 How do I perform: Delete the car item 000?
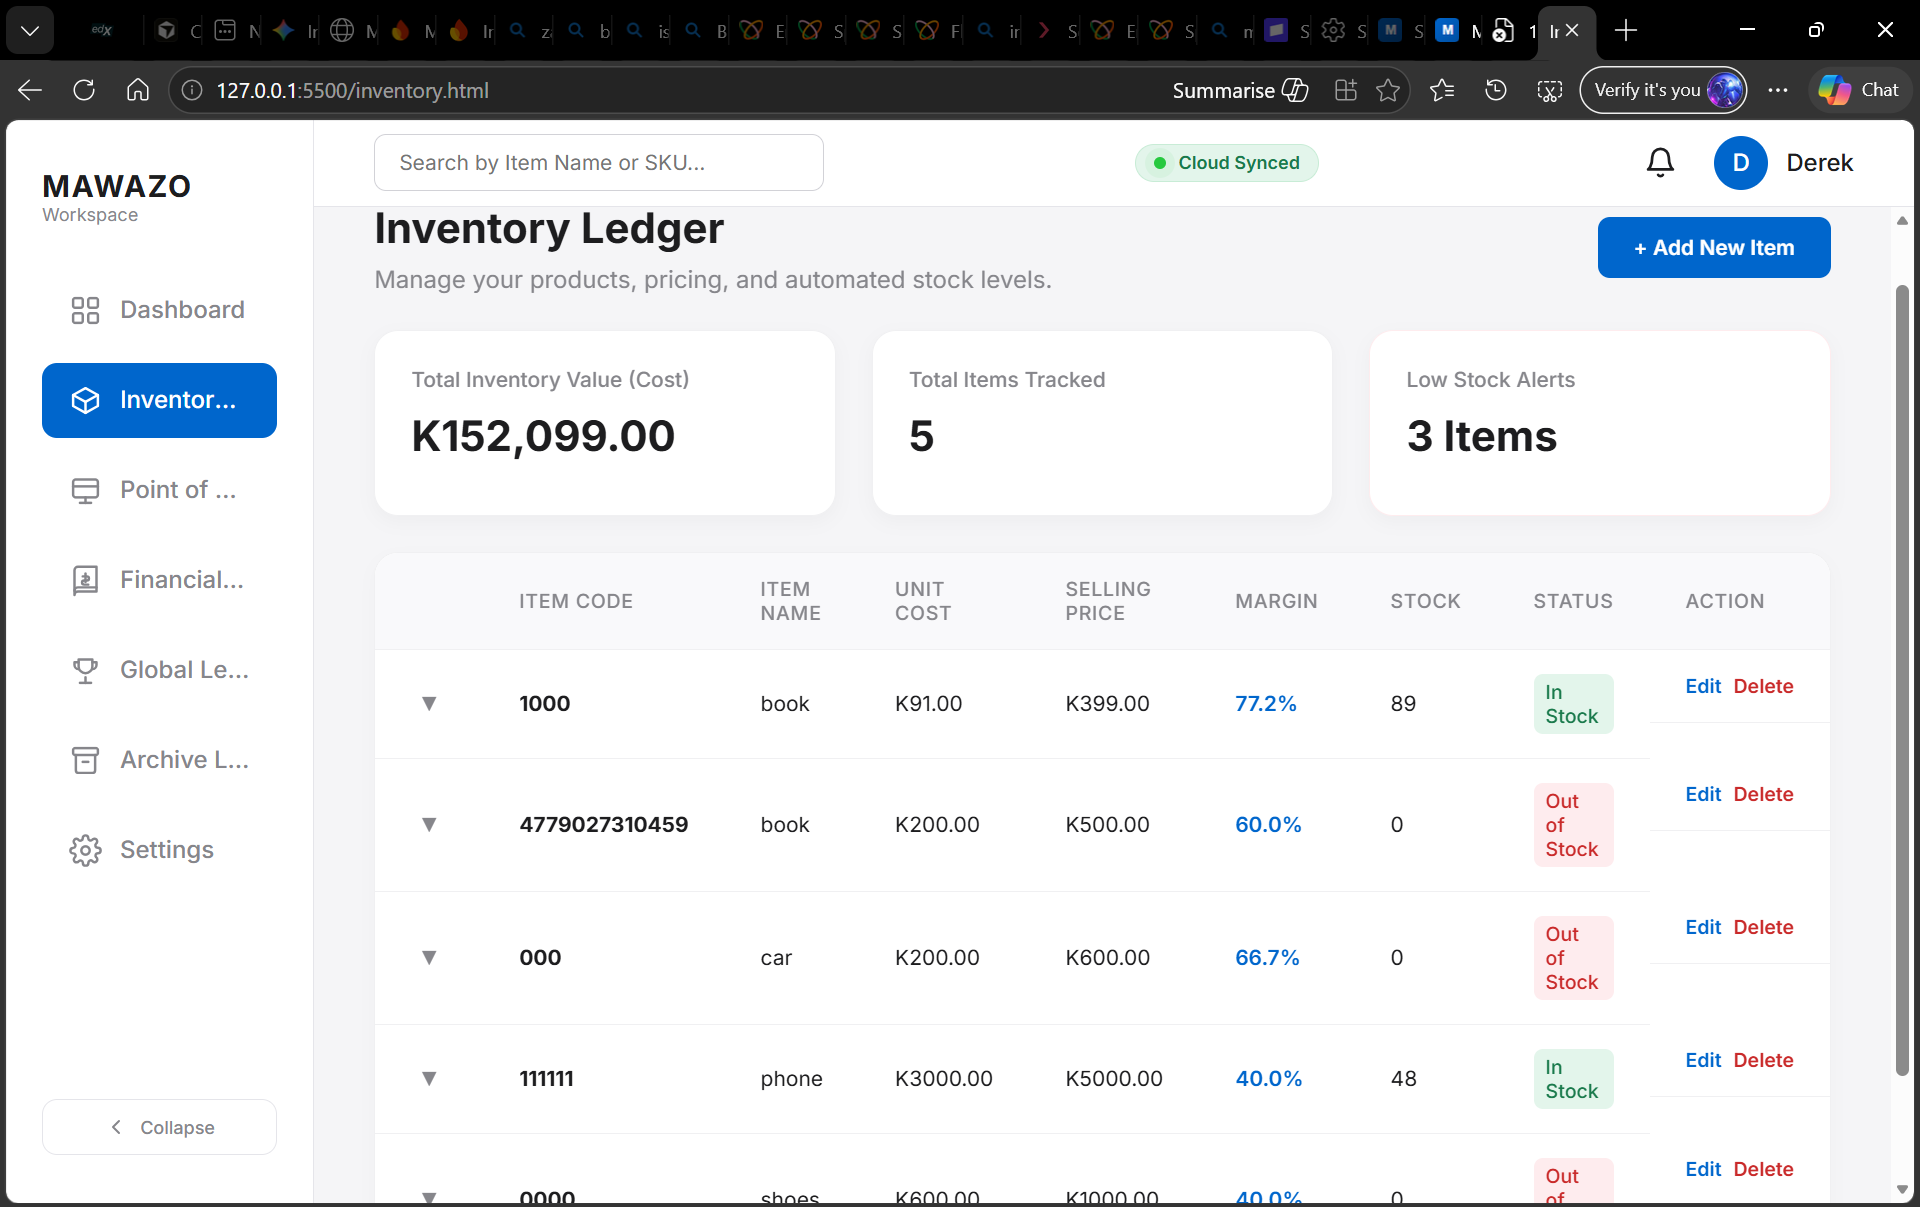pos(1763,927)
